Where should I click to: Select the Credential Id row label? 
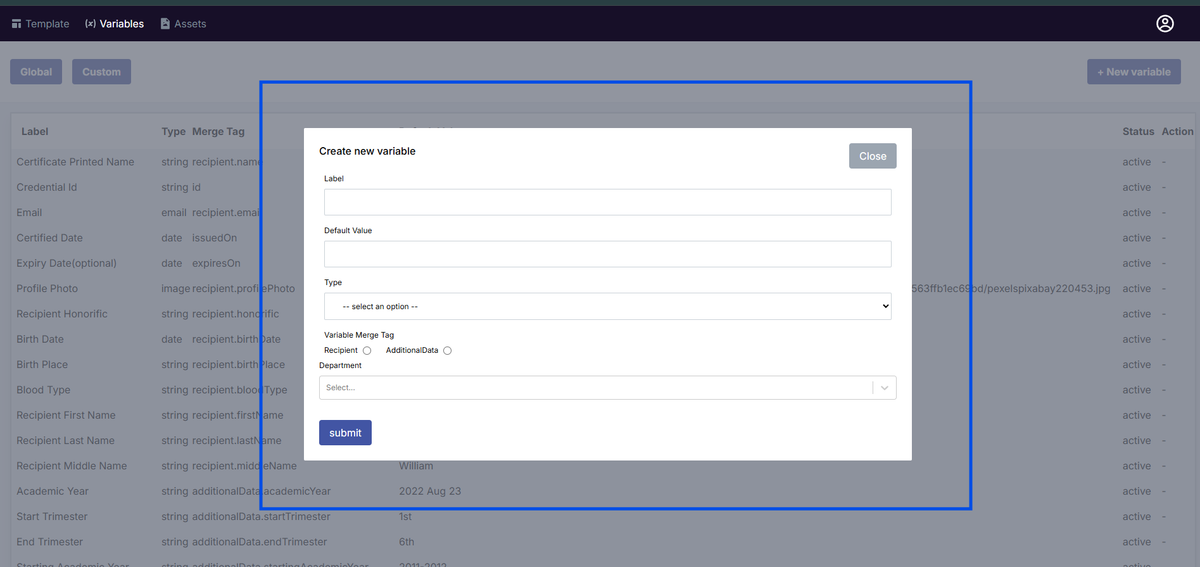[46, 187]
